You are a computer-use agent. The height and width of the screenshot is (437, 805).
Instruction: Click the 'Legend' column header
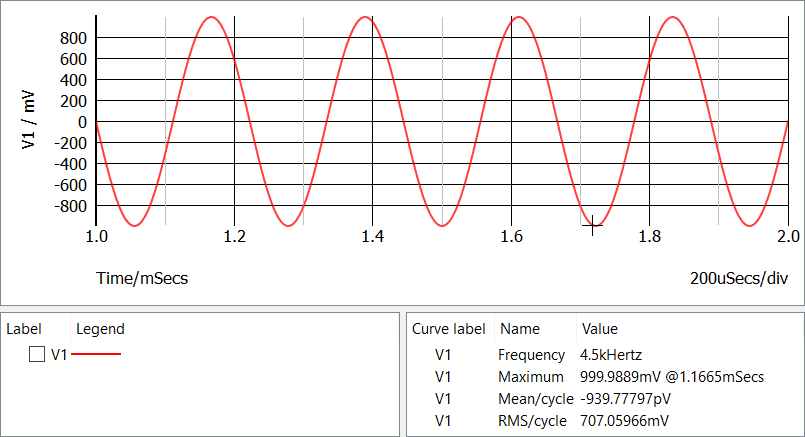[x=100, y=328]
